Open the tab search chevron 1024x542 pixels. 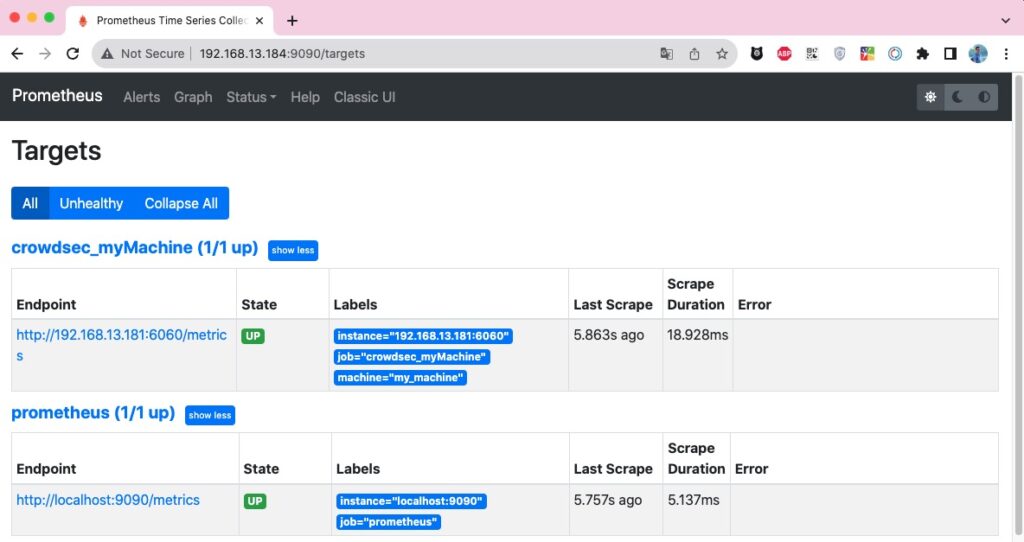pos(1006,21)
